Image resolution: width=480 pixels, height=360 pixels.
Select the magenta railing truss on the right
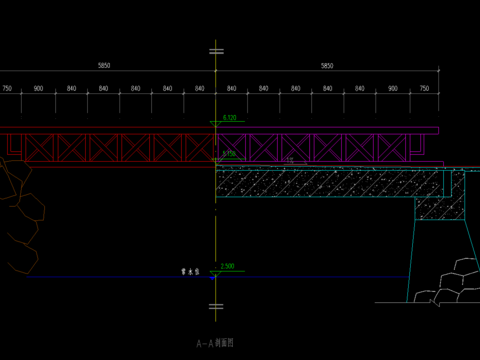click(328, 147)
